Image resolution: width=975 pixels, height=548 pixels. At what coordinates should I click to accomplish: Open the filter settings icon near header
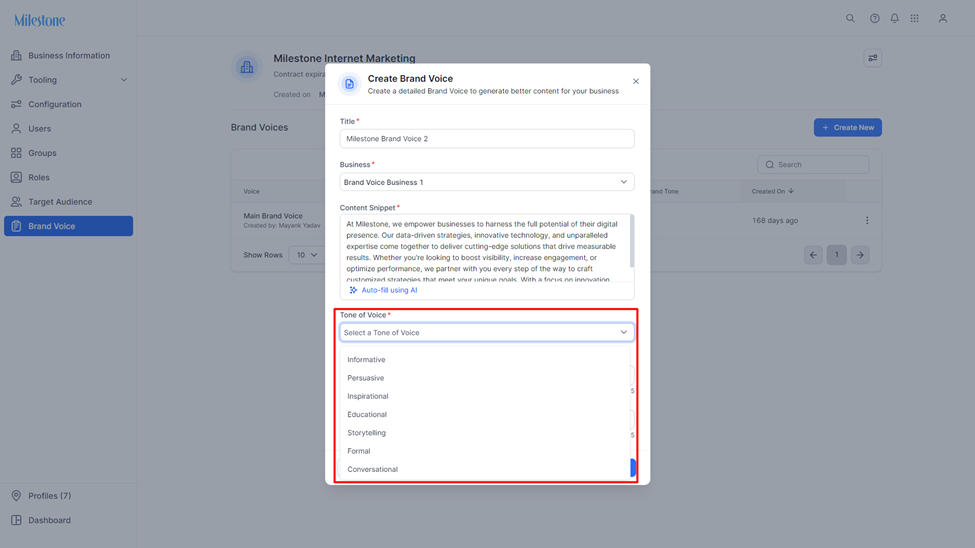coord(872,58)
